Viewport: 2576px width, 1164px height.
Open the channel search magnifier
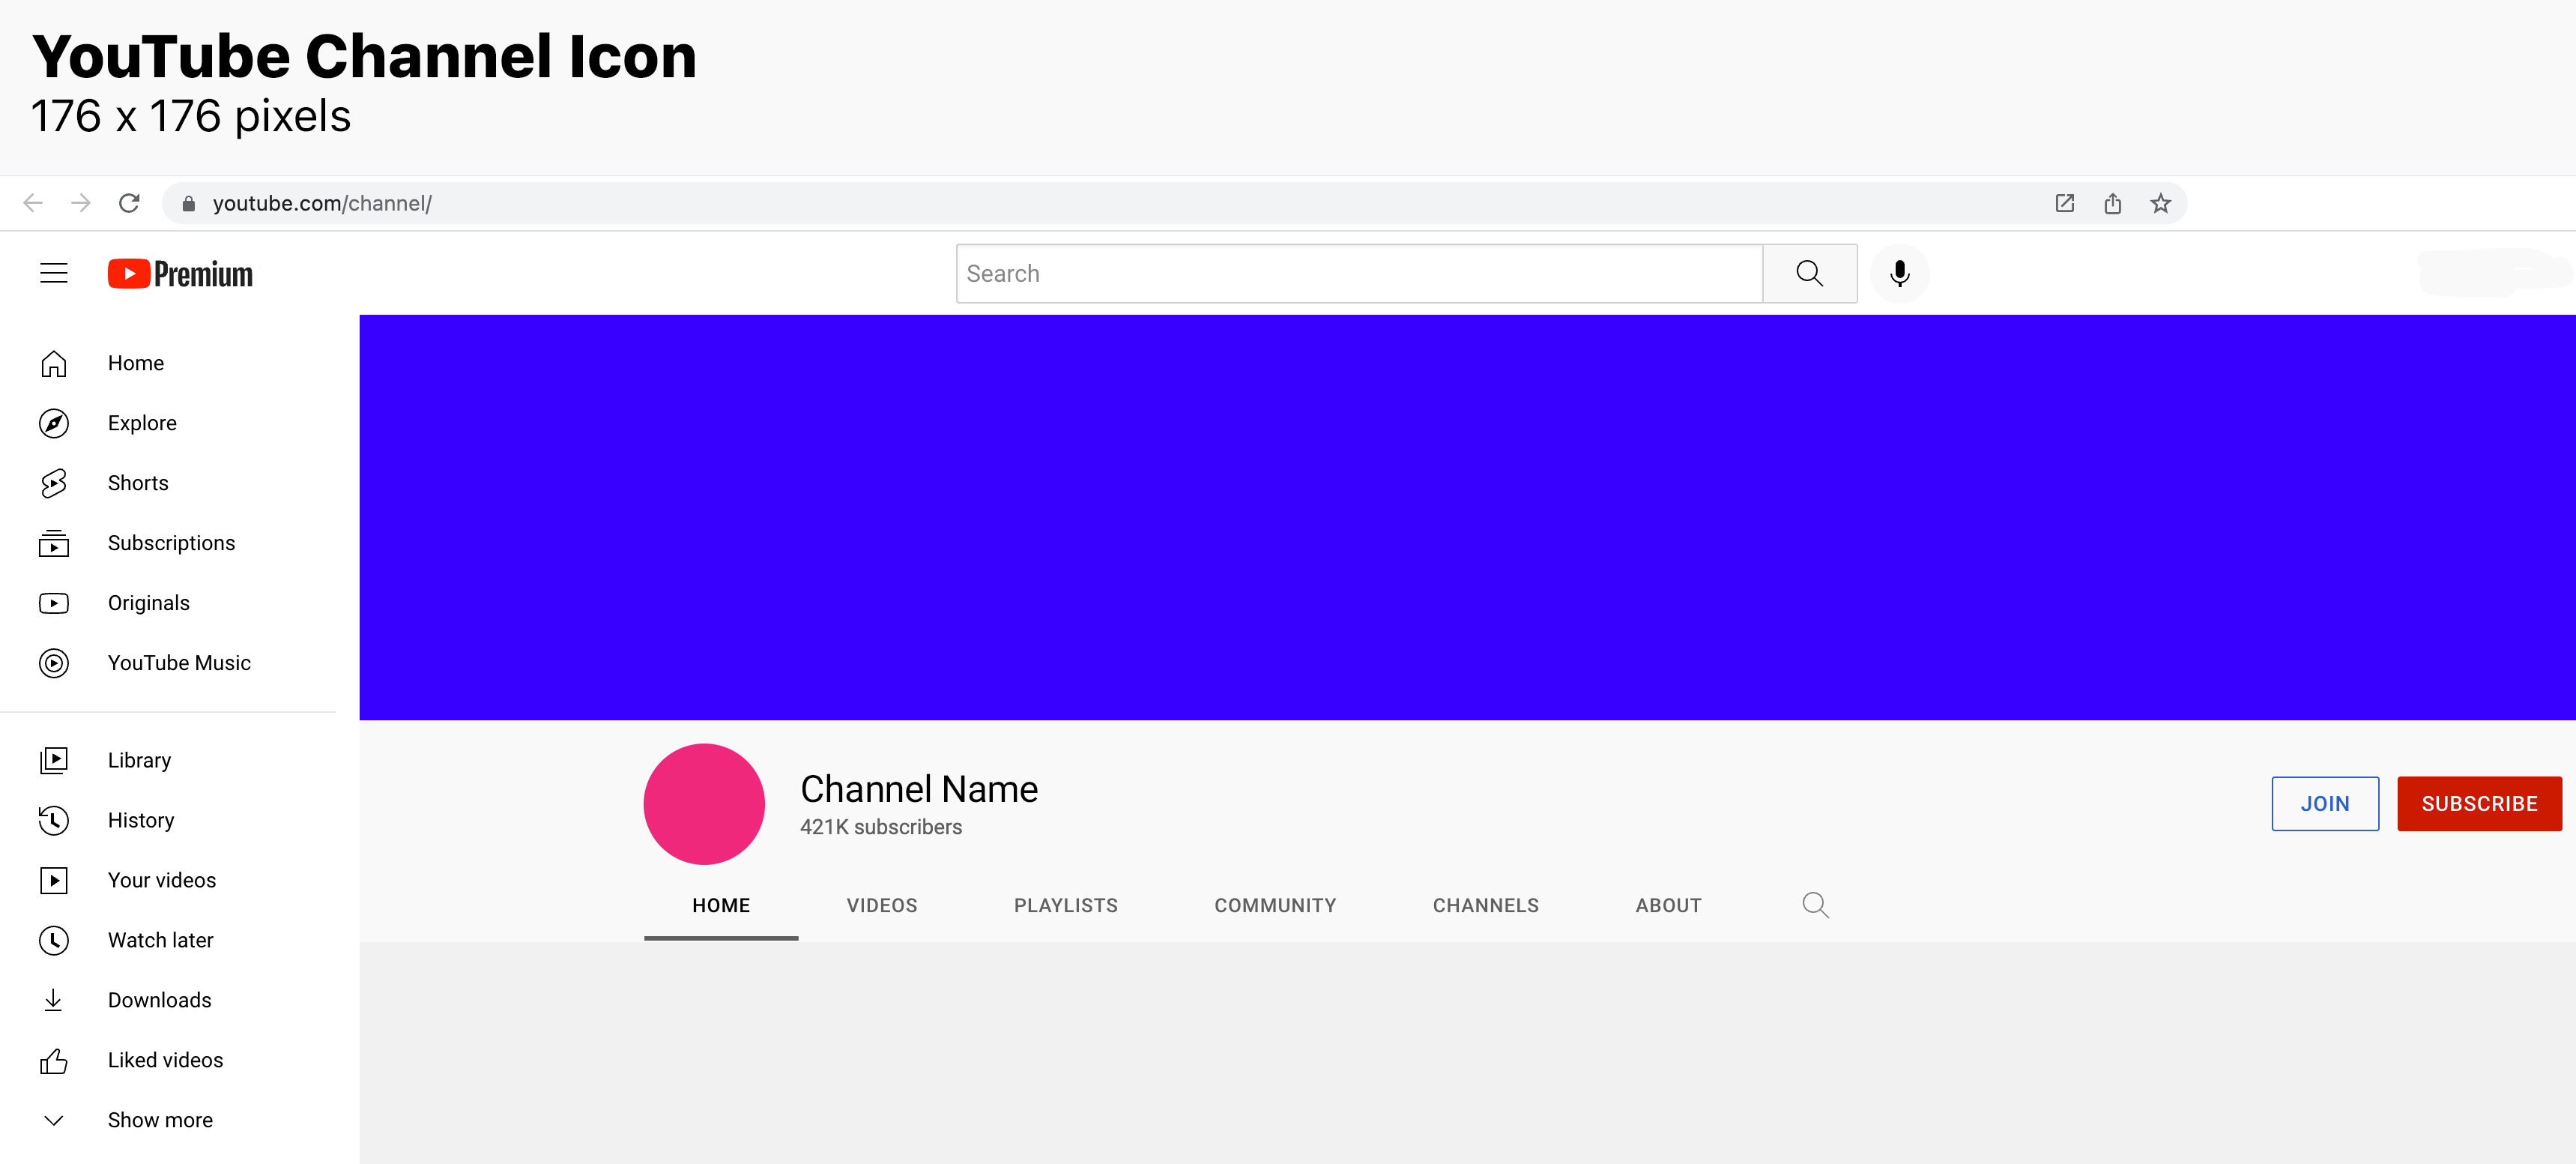(1816, 904)
